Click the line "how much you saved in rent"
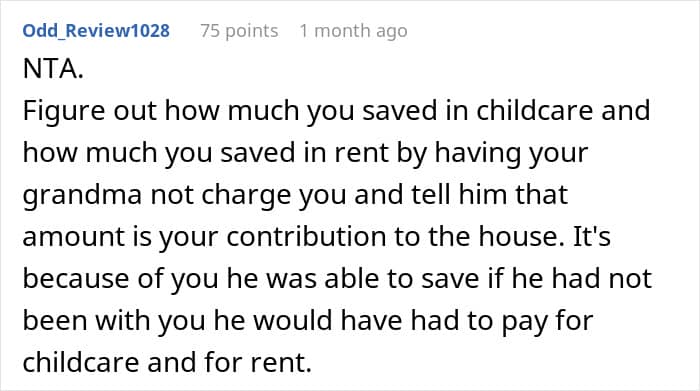Screen dimensions: 700x391 [305, 152]
